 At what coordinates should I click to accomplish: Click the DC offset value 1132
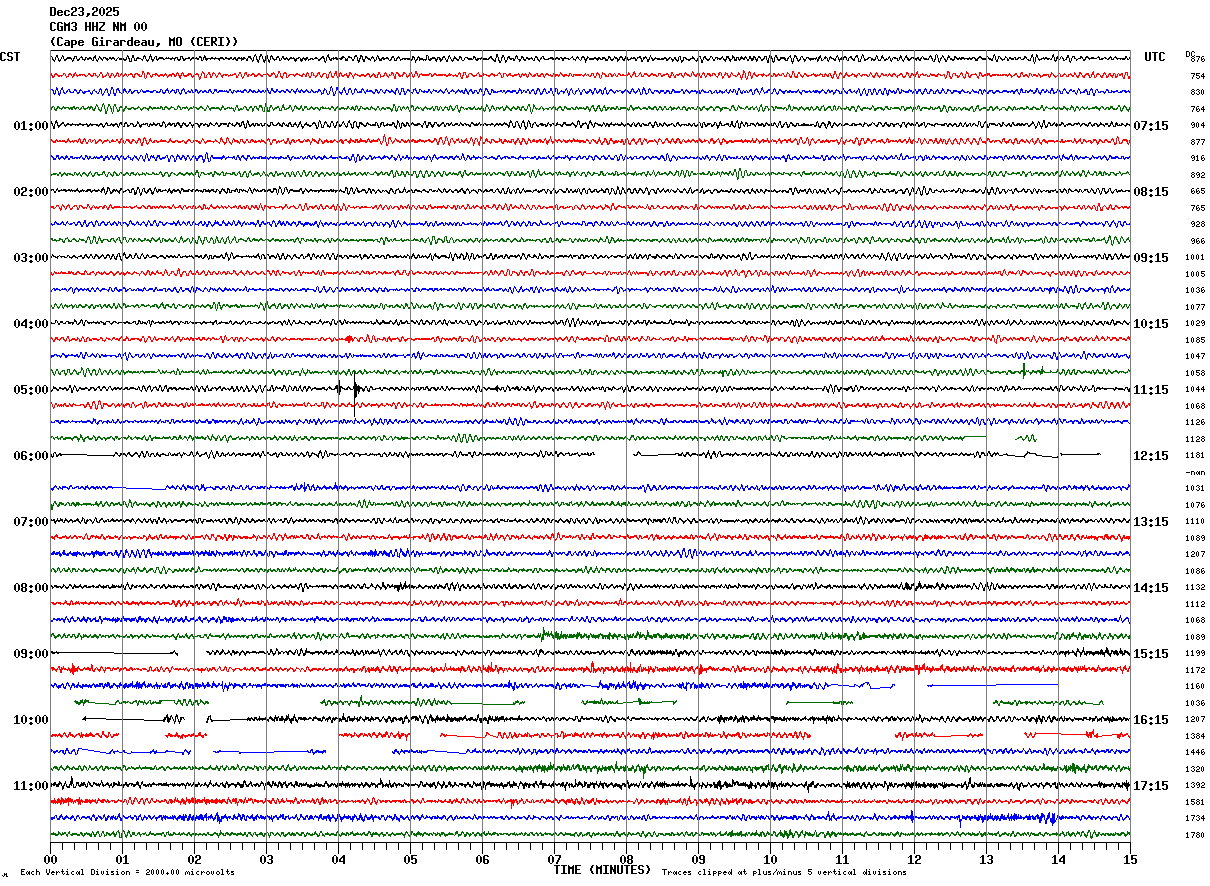coord(1195,587)
